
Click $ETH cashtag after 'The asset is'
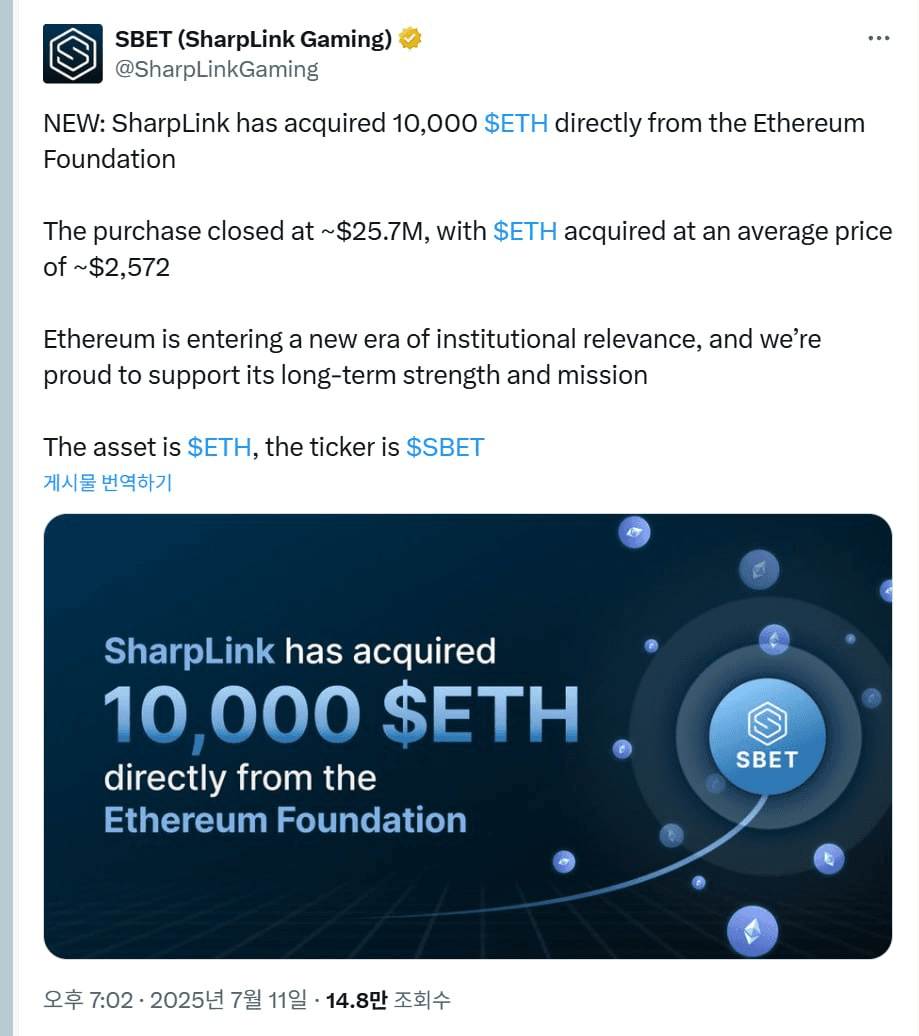(219, 447)
